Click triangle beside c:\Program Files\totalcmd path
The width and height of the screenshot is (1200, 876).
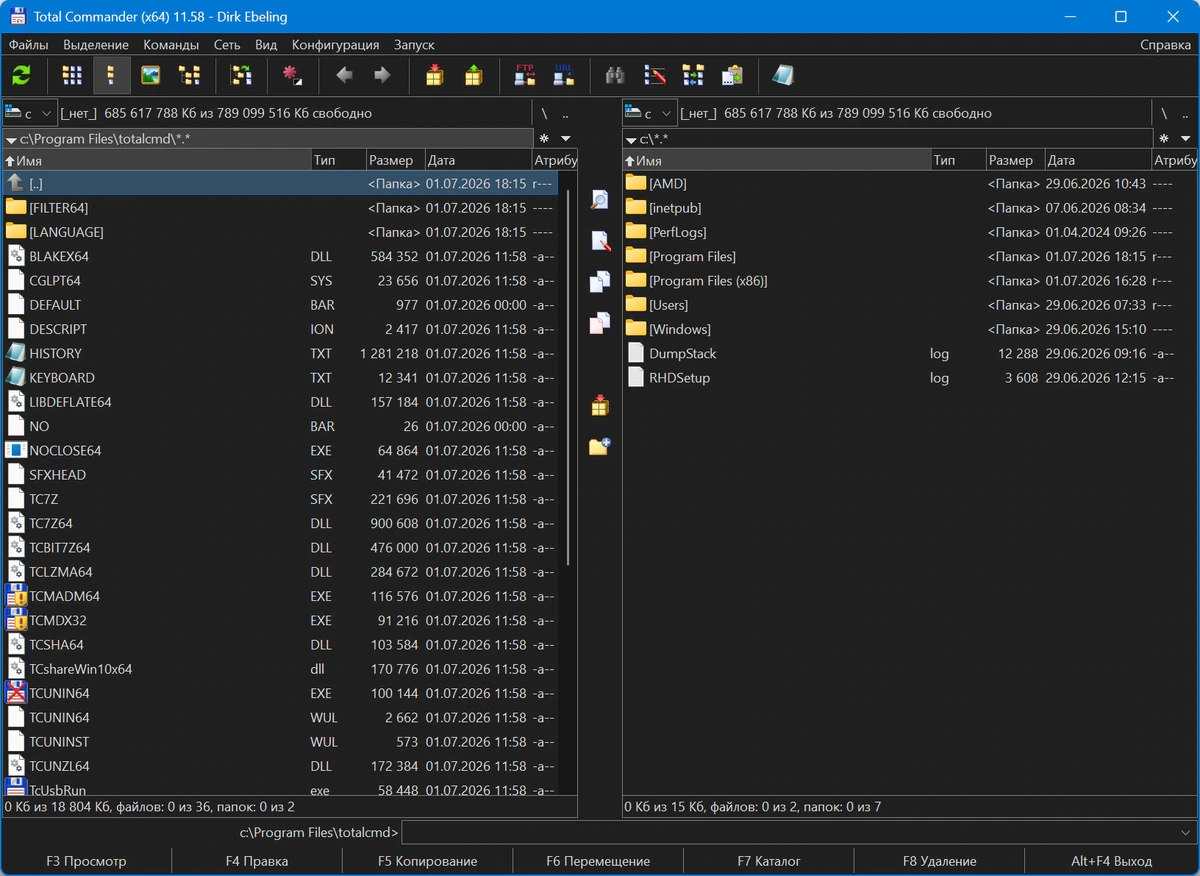click(11, 140)
